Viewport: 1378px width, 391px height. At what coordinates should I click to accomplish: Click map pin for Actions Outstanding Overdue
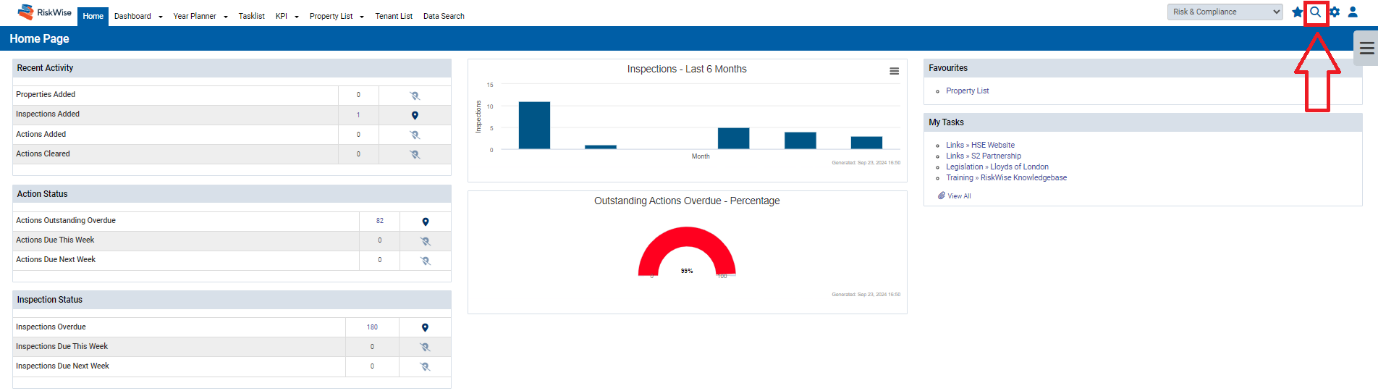425,221
